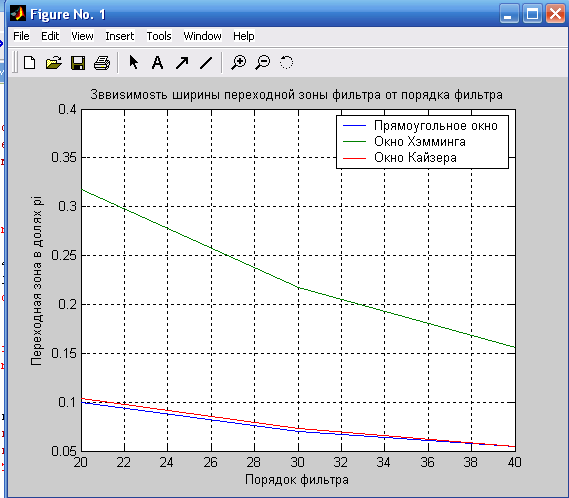Open the Window menu

pyautogui.click(x=202, y=36)
